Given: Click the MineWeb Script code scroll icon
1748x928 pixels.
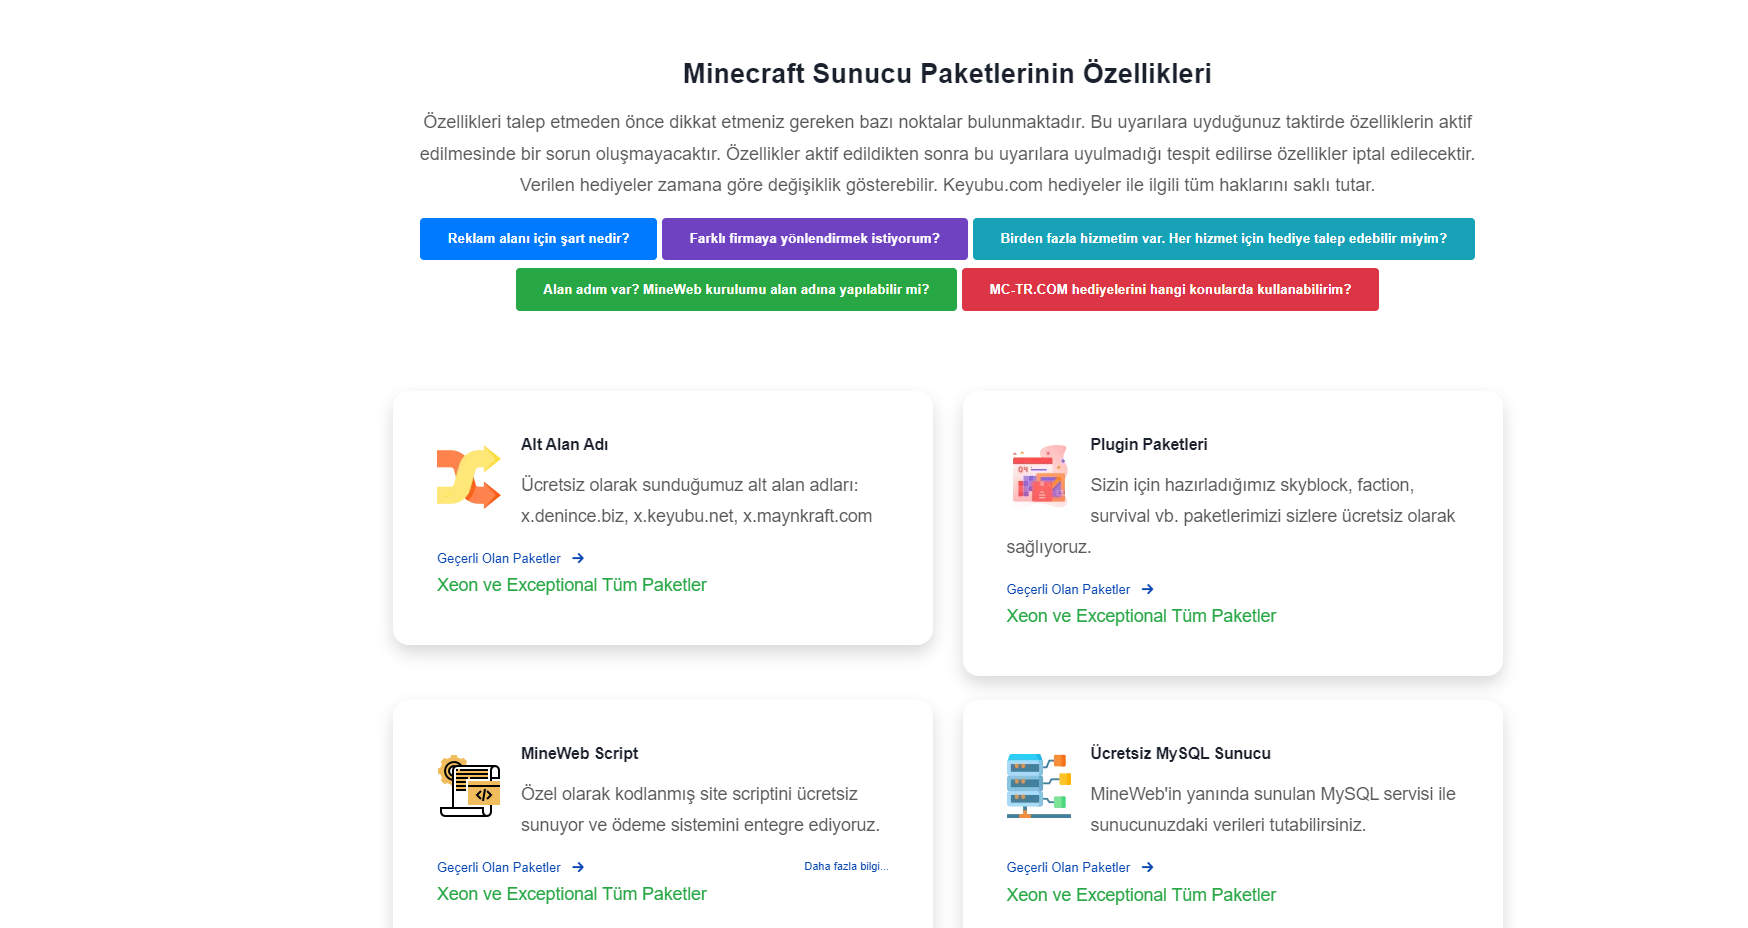Looking at the screenshot, I should tap(469, 786).
